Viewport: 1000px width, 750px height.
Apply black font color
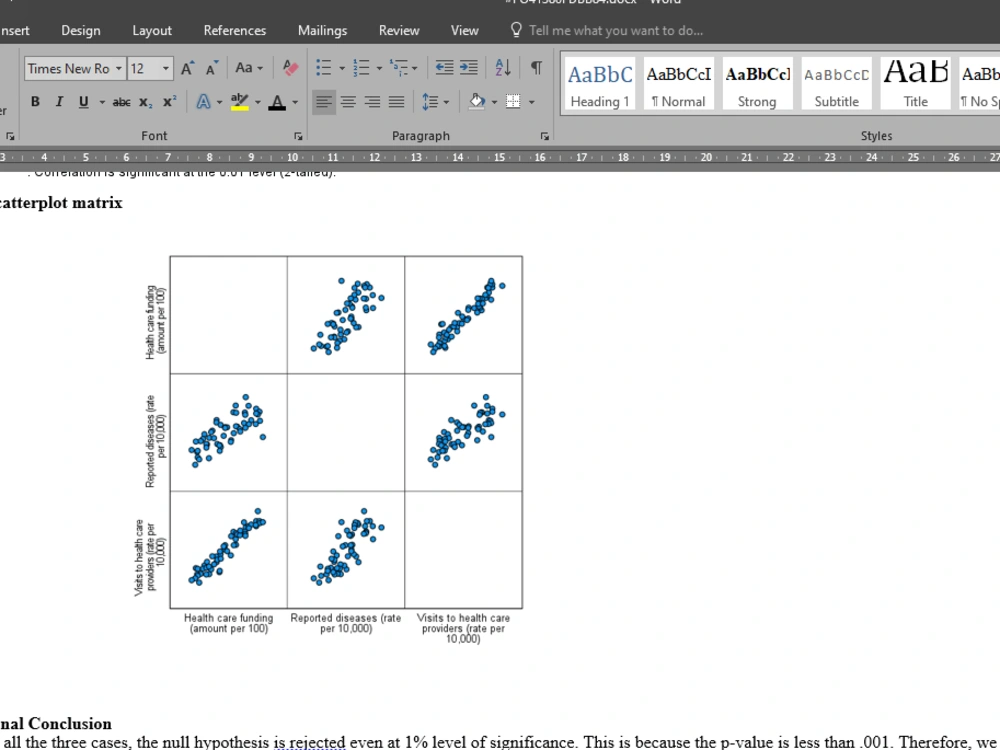pyautogui.click(x=277, y=101)
